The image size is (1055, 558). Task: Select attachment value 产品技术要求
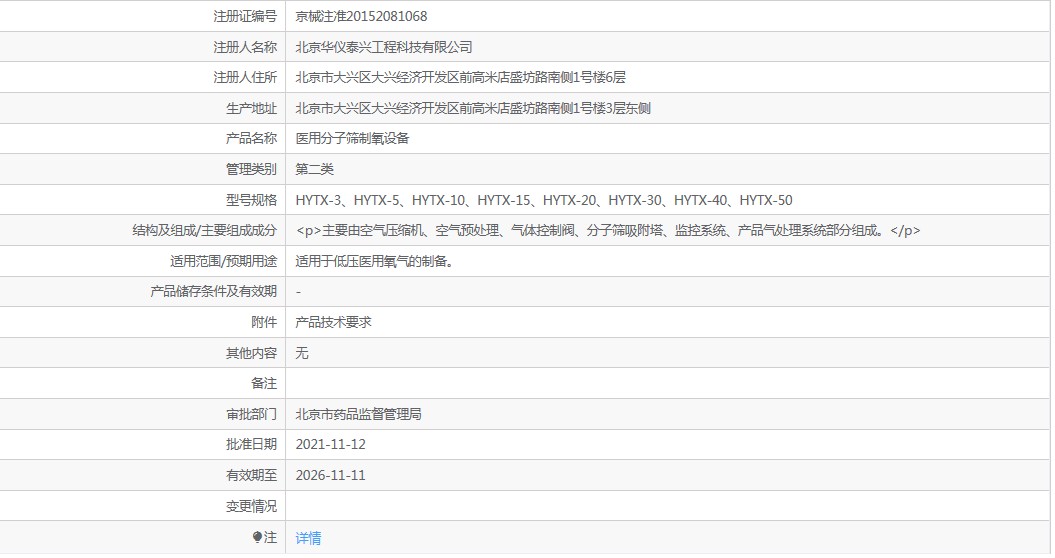[x=333, y=322]
